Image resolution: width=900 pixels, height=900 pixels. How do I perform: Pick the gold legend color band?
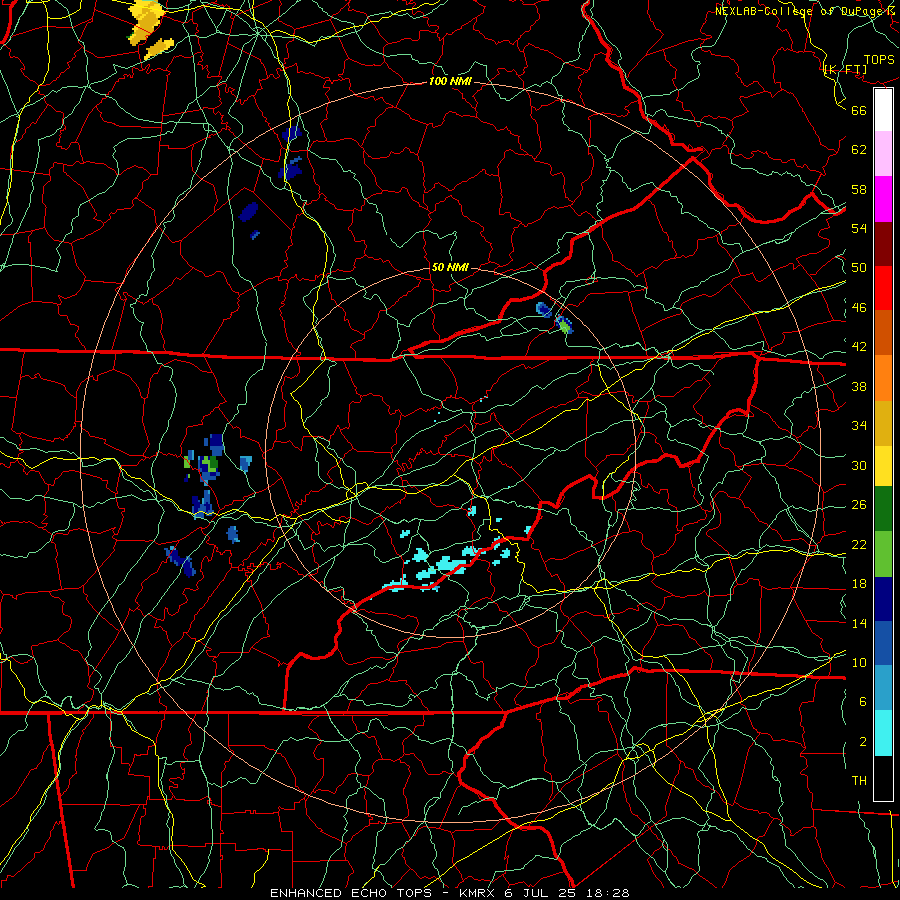883,424
